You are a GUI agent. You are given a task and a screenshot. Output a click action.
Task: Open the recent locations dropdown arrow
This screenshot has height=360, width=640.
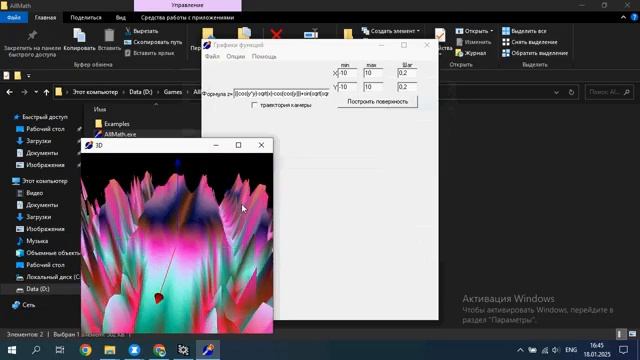click(x=36, y=92)
